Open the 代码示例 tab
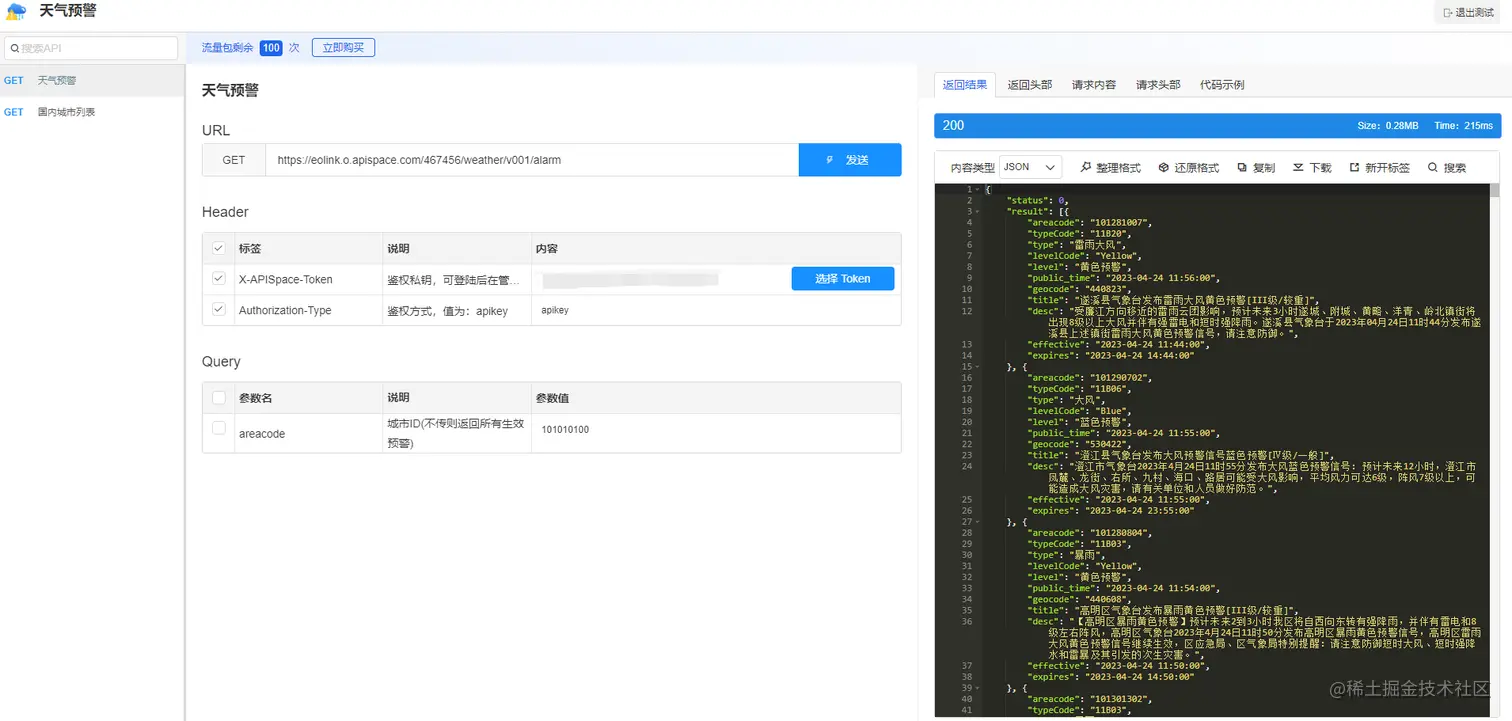Screen dimensions: 1512x721 click(1222, 85)
